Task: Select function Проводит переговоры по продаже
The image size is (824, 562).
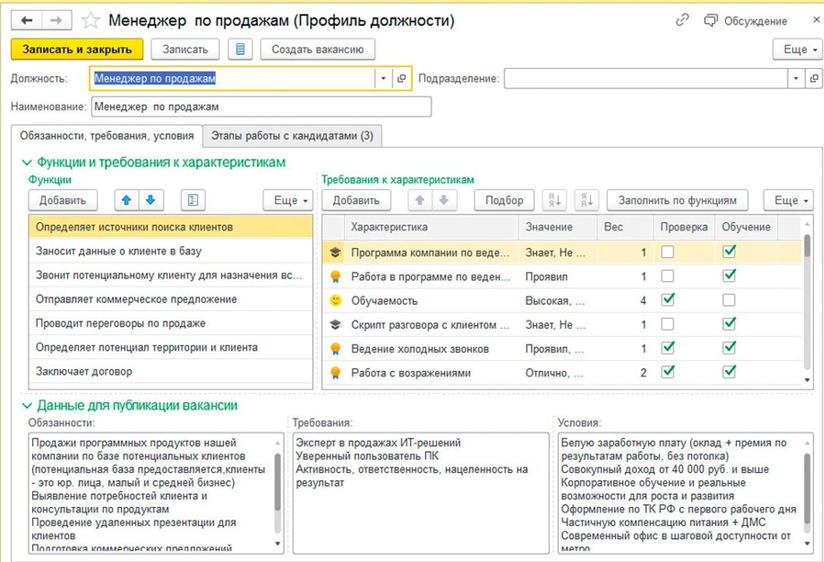Action: (171, 323)
